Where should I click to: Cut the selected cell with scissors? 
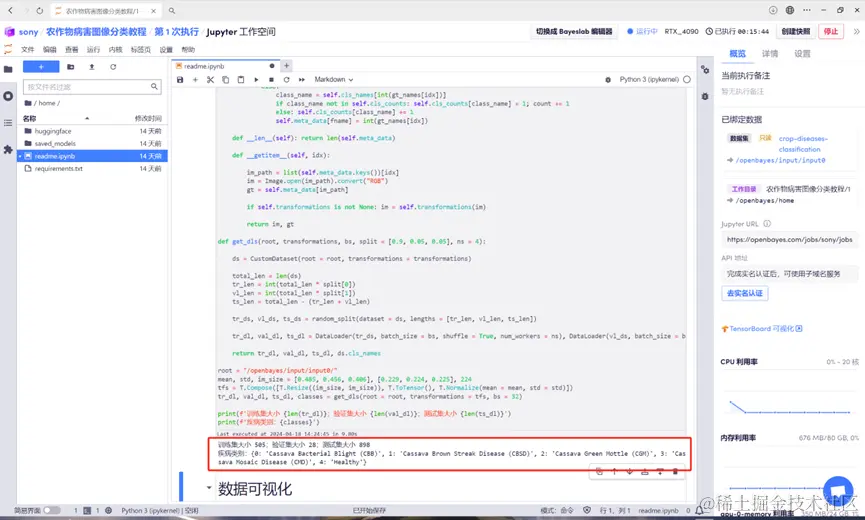(210, 79)
